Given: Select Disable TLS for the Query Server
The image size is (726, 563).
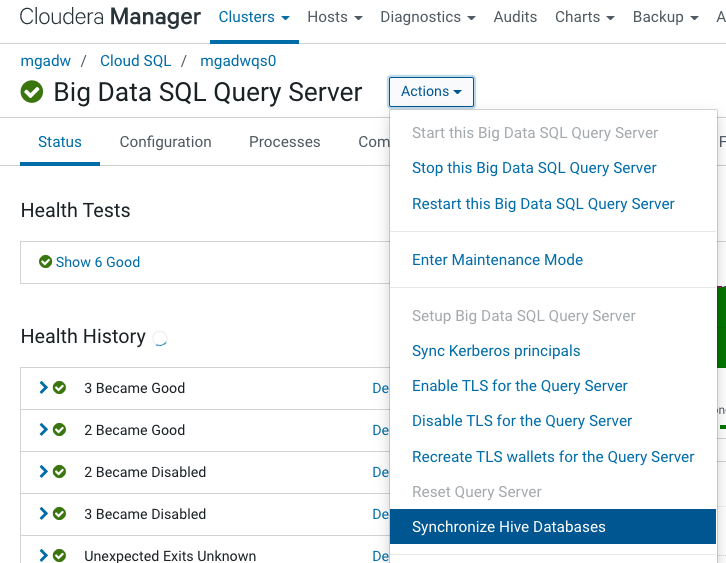Looking at the screenshot, I should (x=522, y=421).
